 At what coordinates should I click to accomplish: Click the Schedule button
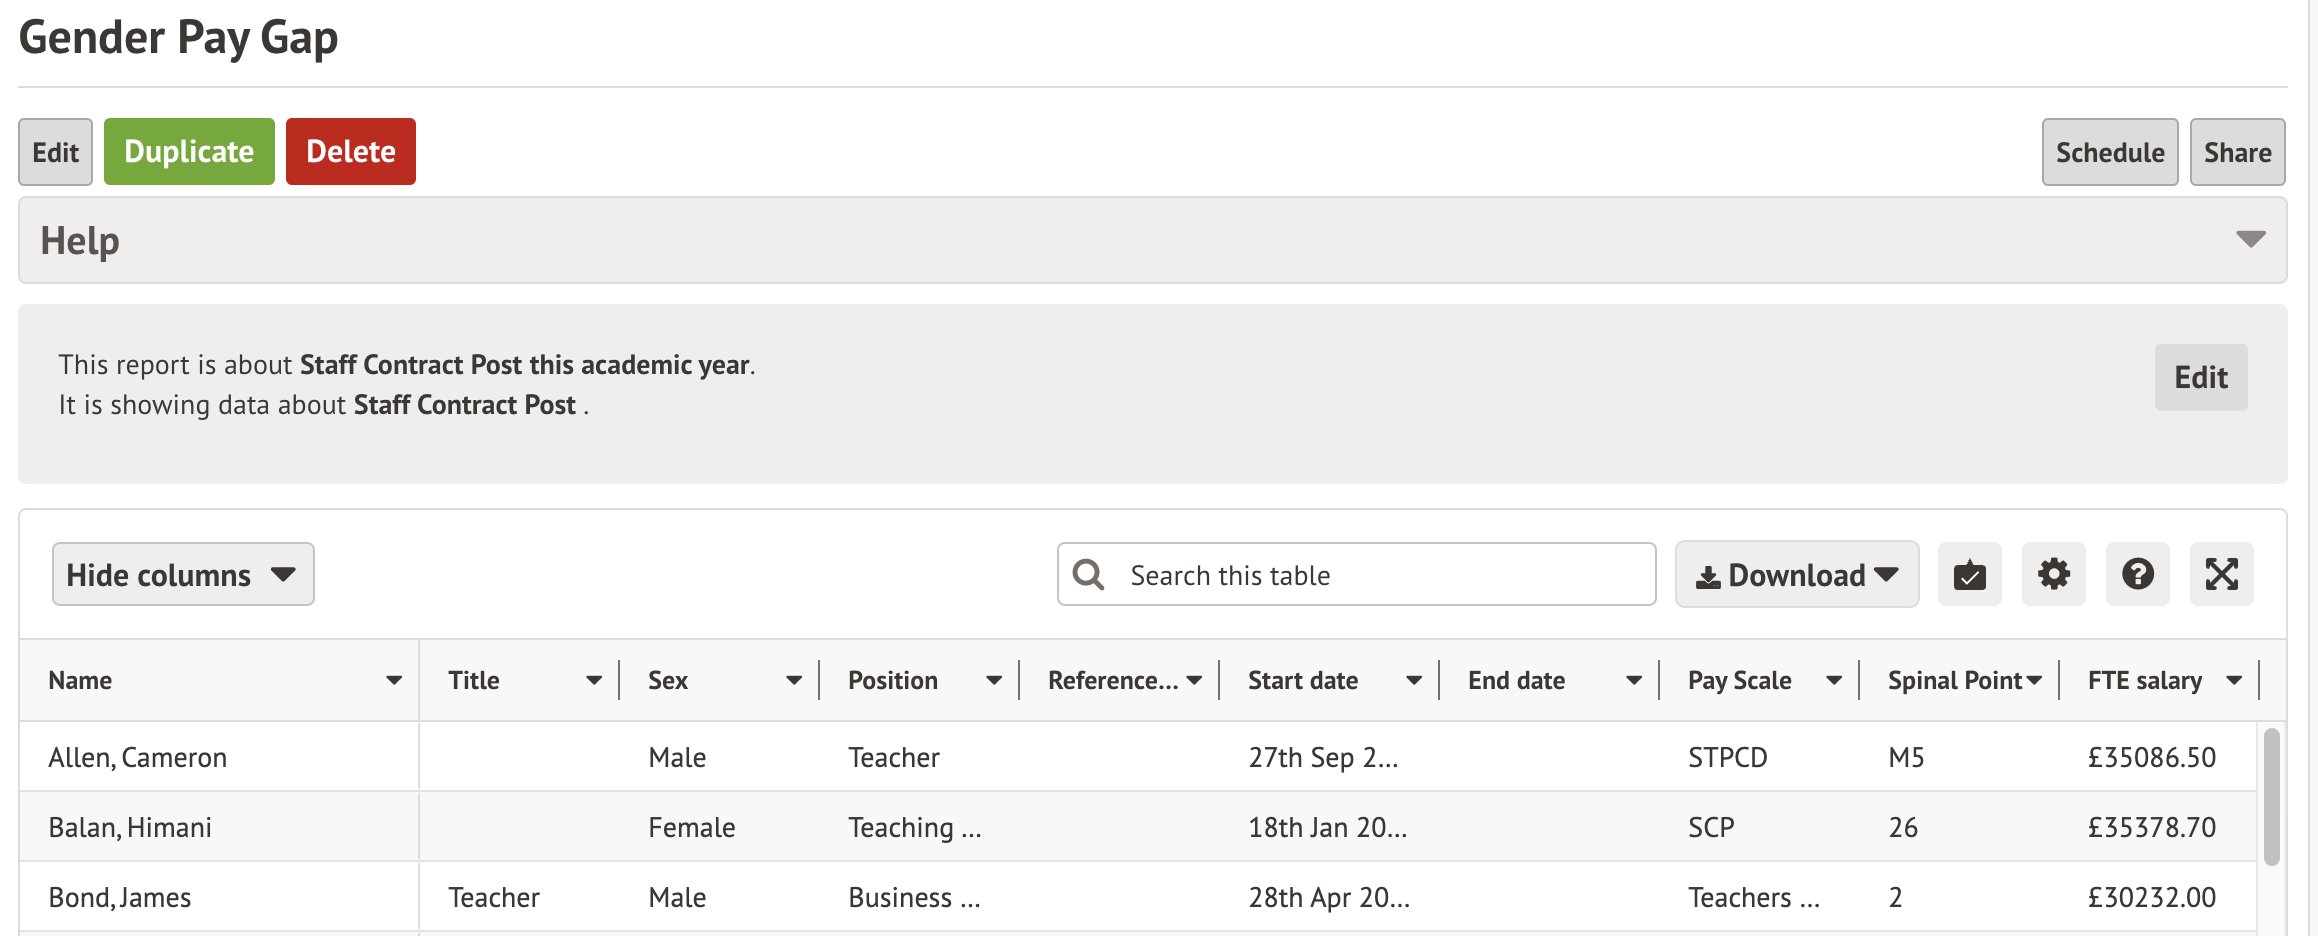[x=2109, y=152]
